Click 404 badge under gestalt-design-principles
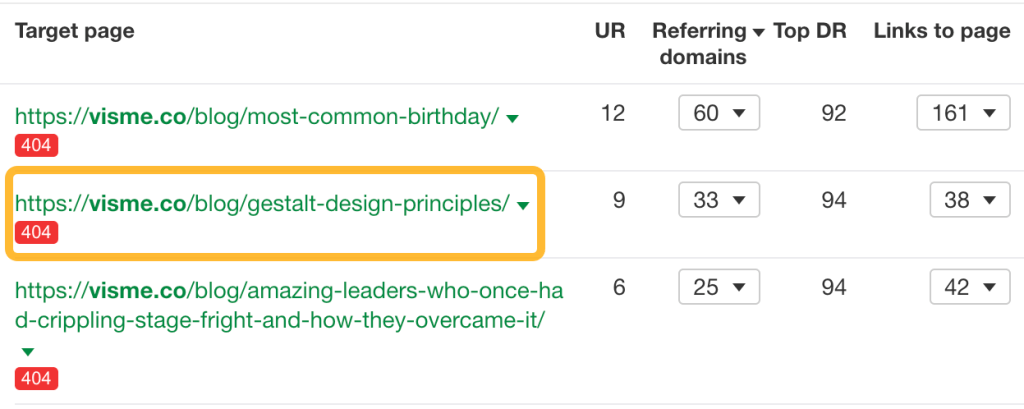Screen dimensions: 1024x409 pyautogui.click(x=36, y=232)
